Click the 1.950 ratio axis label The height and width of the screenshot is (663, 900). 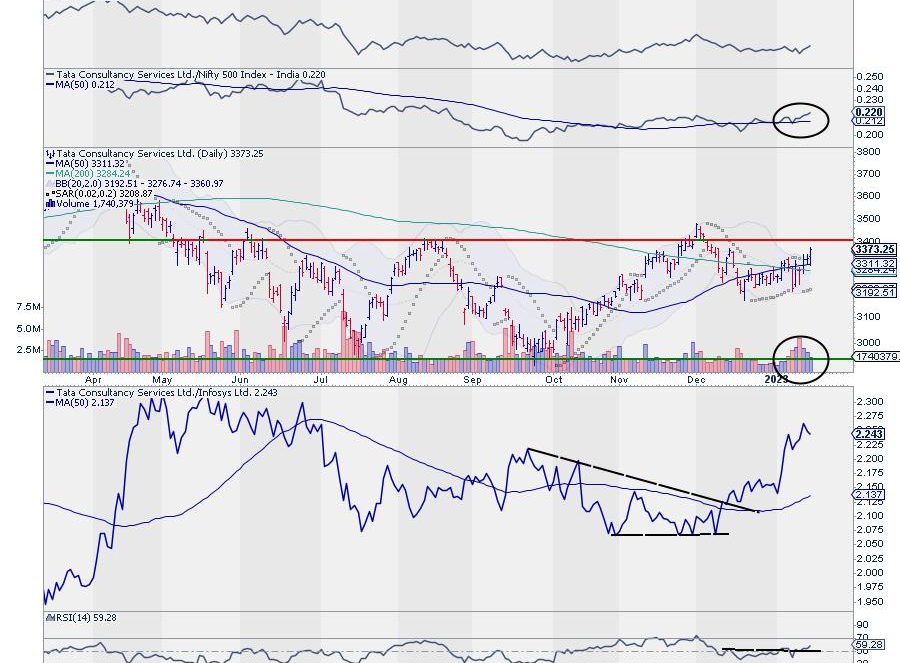[x=870, y=602]
